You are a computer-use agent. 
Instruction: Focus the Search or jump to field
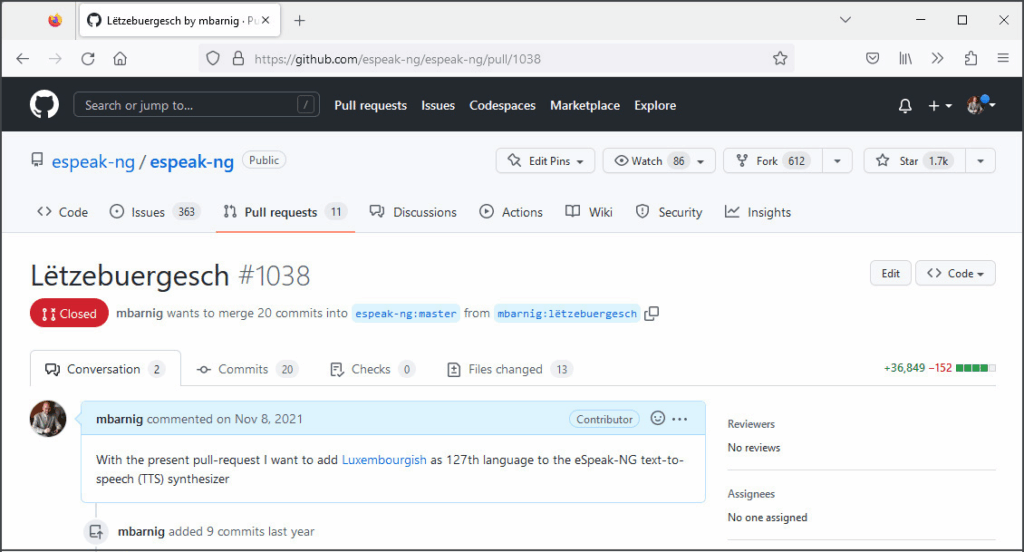[195, 105]
